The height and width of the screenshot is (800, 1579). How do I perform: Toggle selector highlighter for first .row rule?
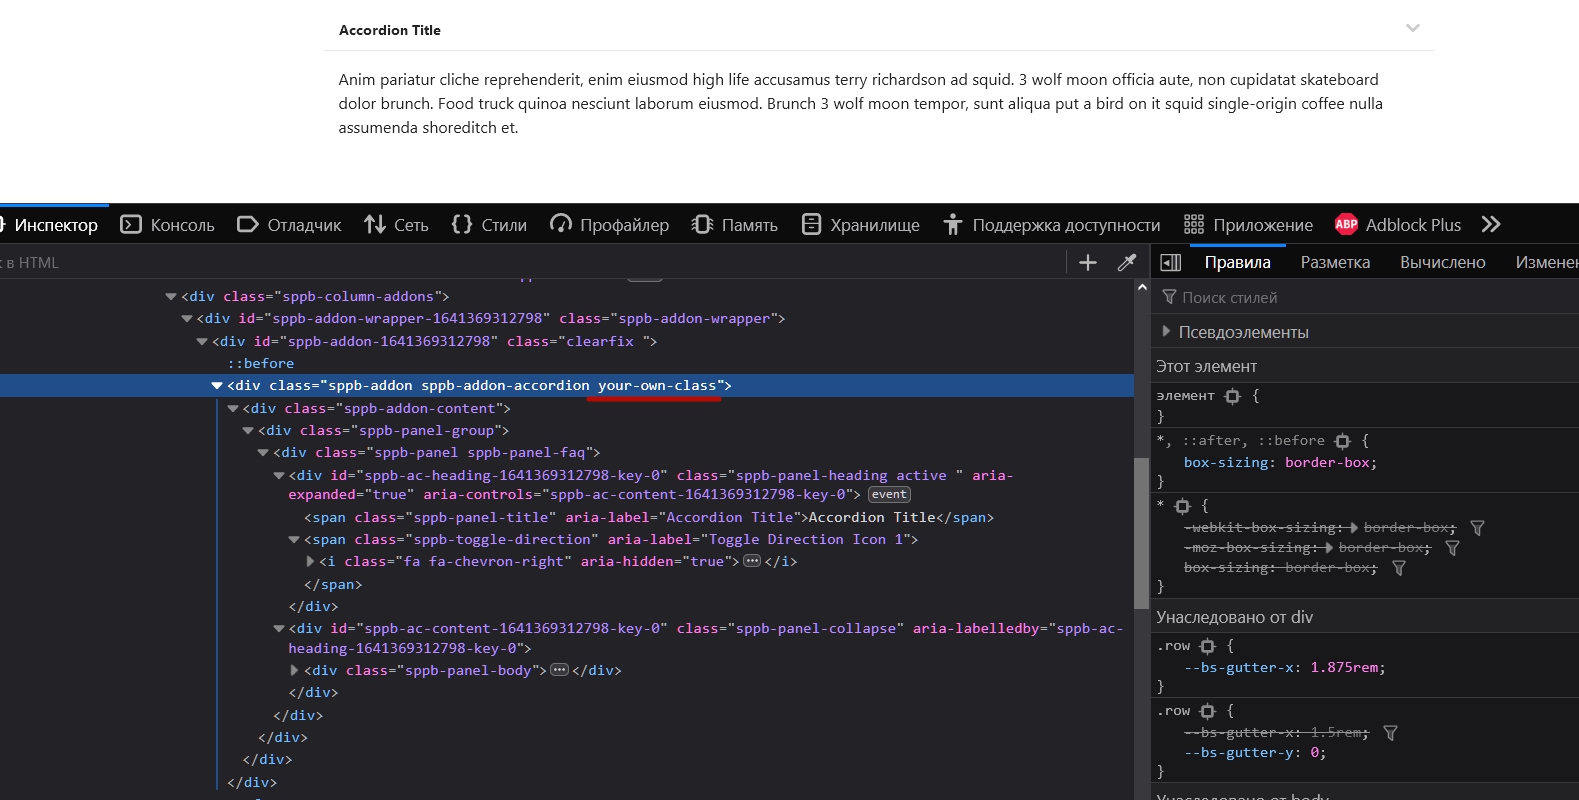[1208, 646]
